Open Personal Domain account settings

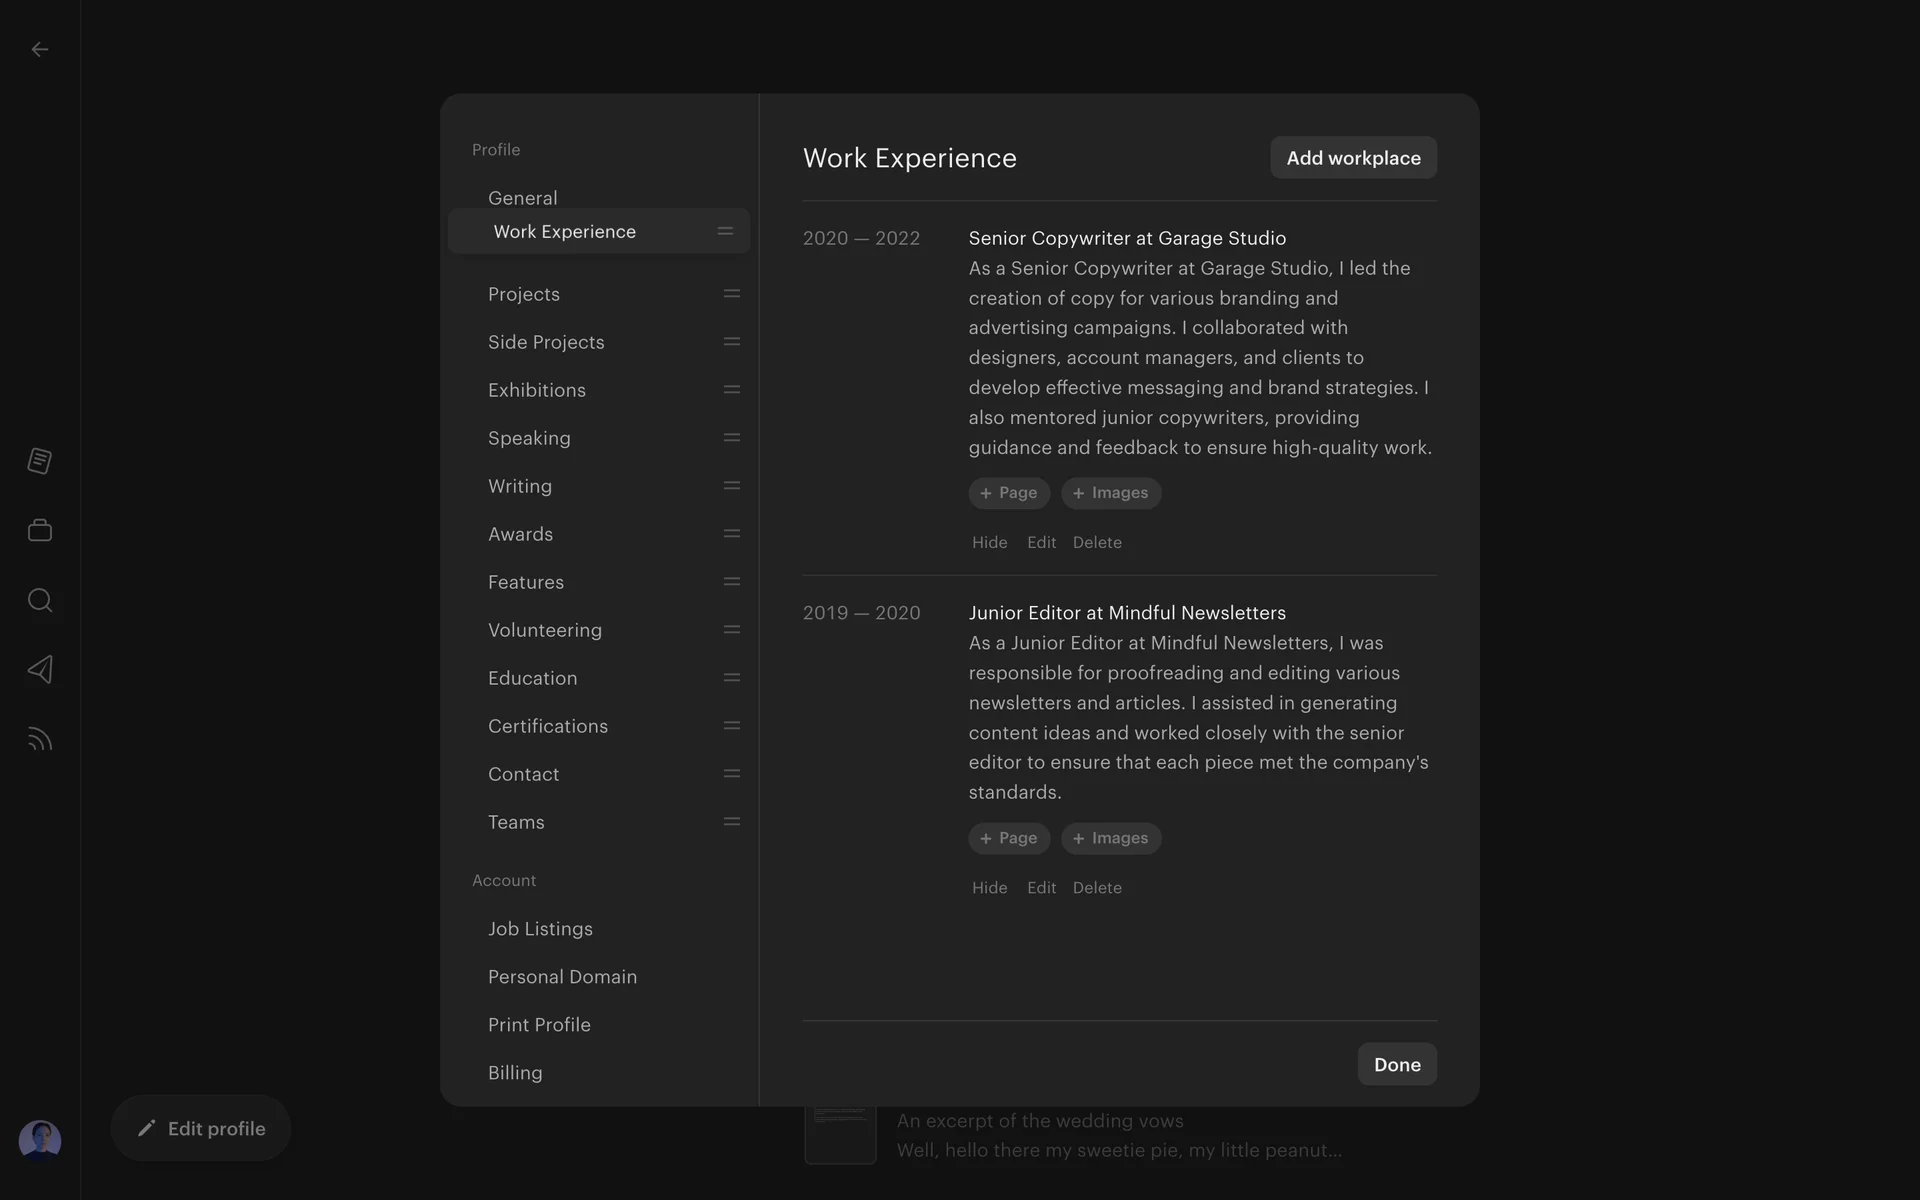point(562,977)
